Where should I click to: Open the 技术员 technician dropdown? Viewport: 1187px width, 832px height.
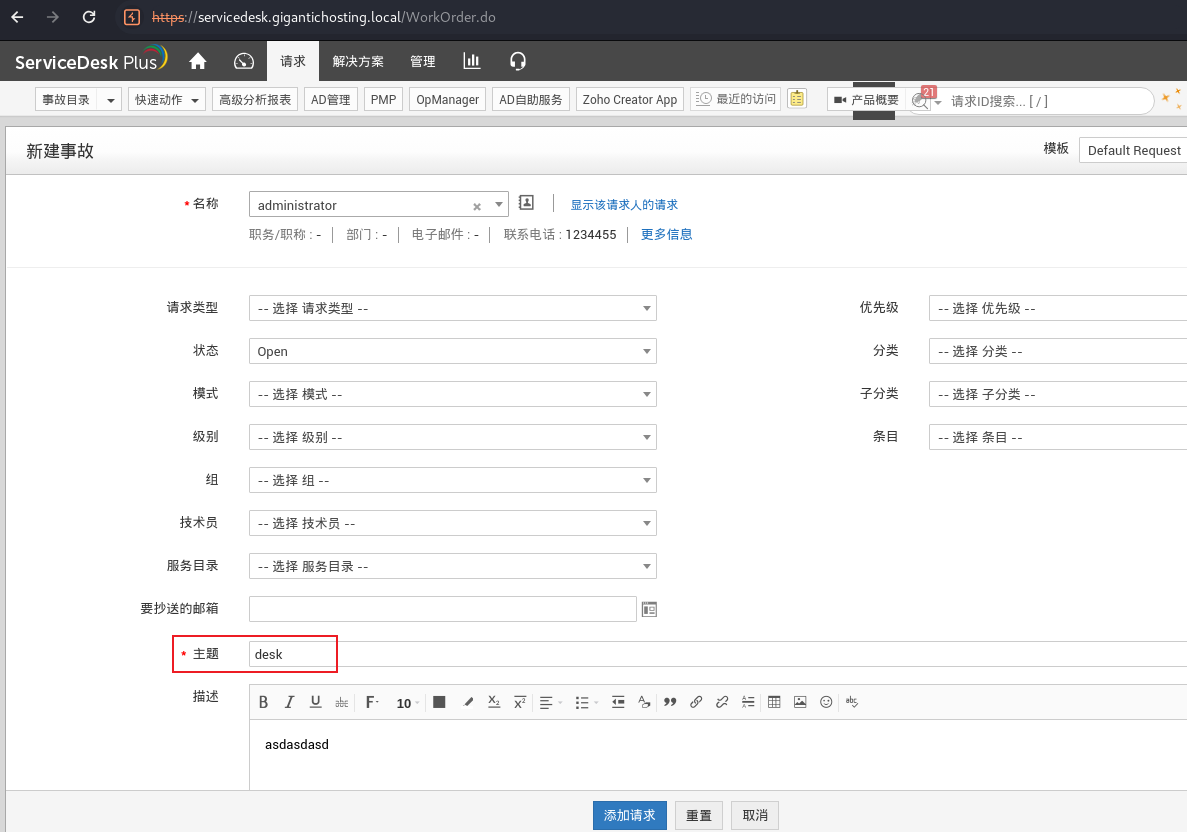[452, 523]
